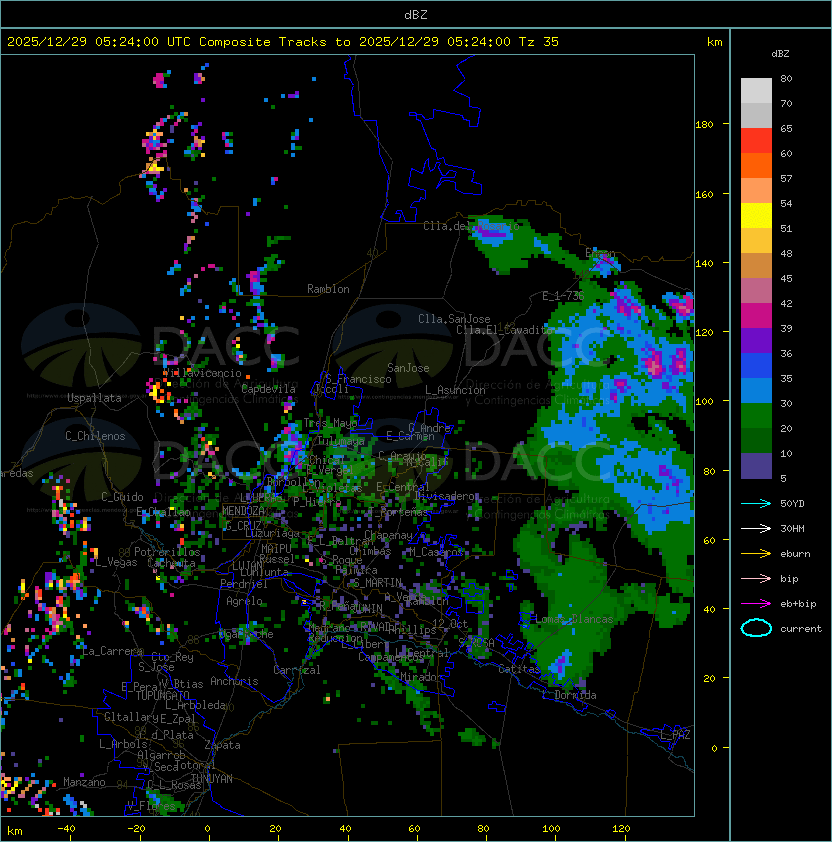The height and width of the screenshot is (842, 832).
Task: Click the 'Potrerillos' map label
Action: (167, 552)
